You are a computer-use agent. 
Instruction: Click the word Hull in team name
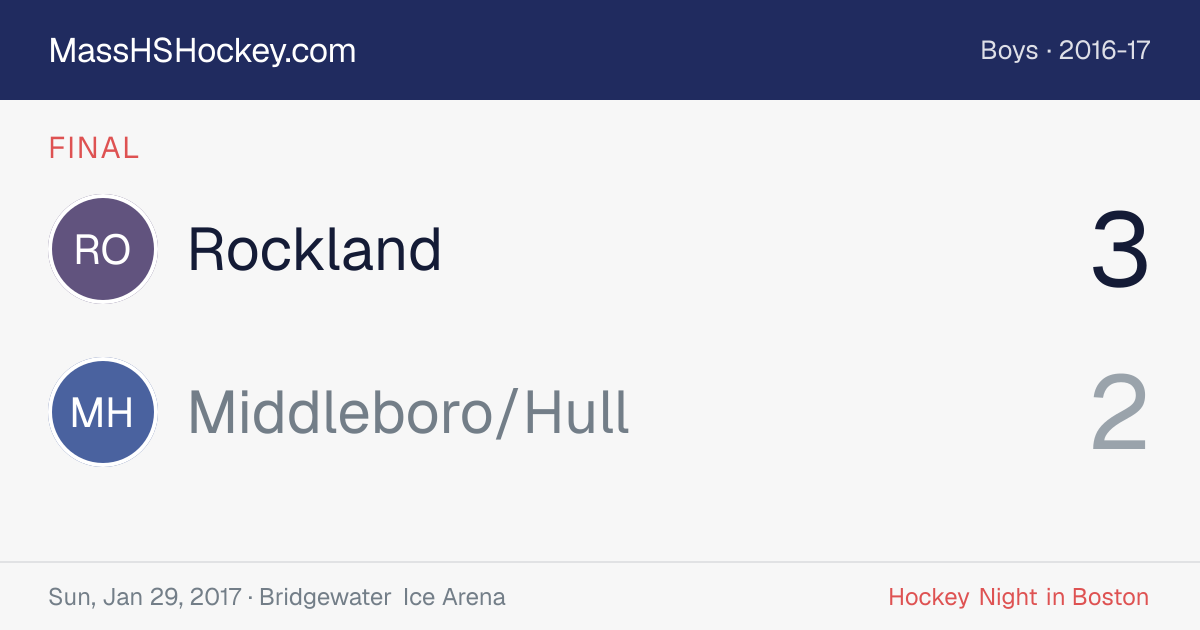tap(577, 413)
